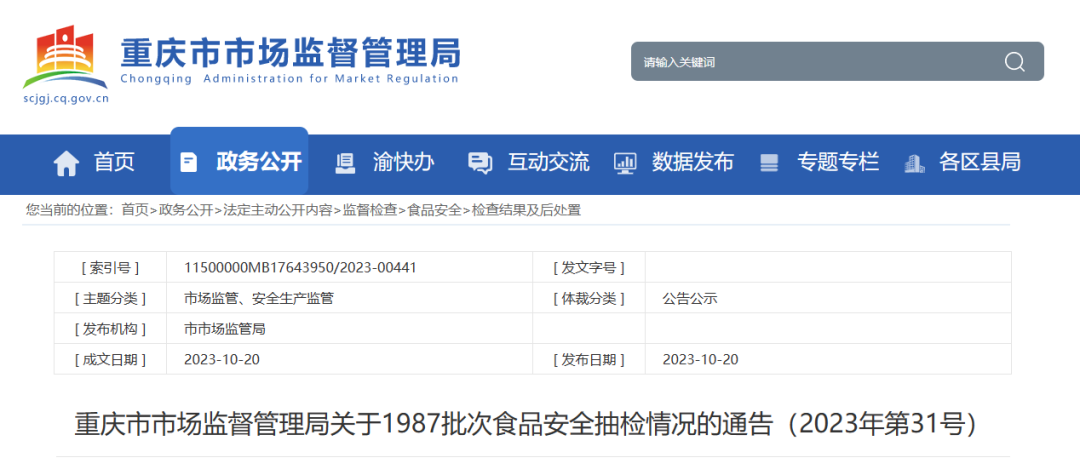Click the [ 主题分类 ] label
The width and height of the screenshot is (1080, 475).
tap(110, 298)
